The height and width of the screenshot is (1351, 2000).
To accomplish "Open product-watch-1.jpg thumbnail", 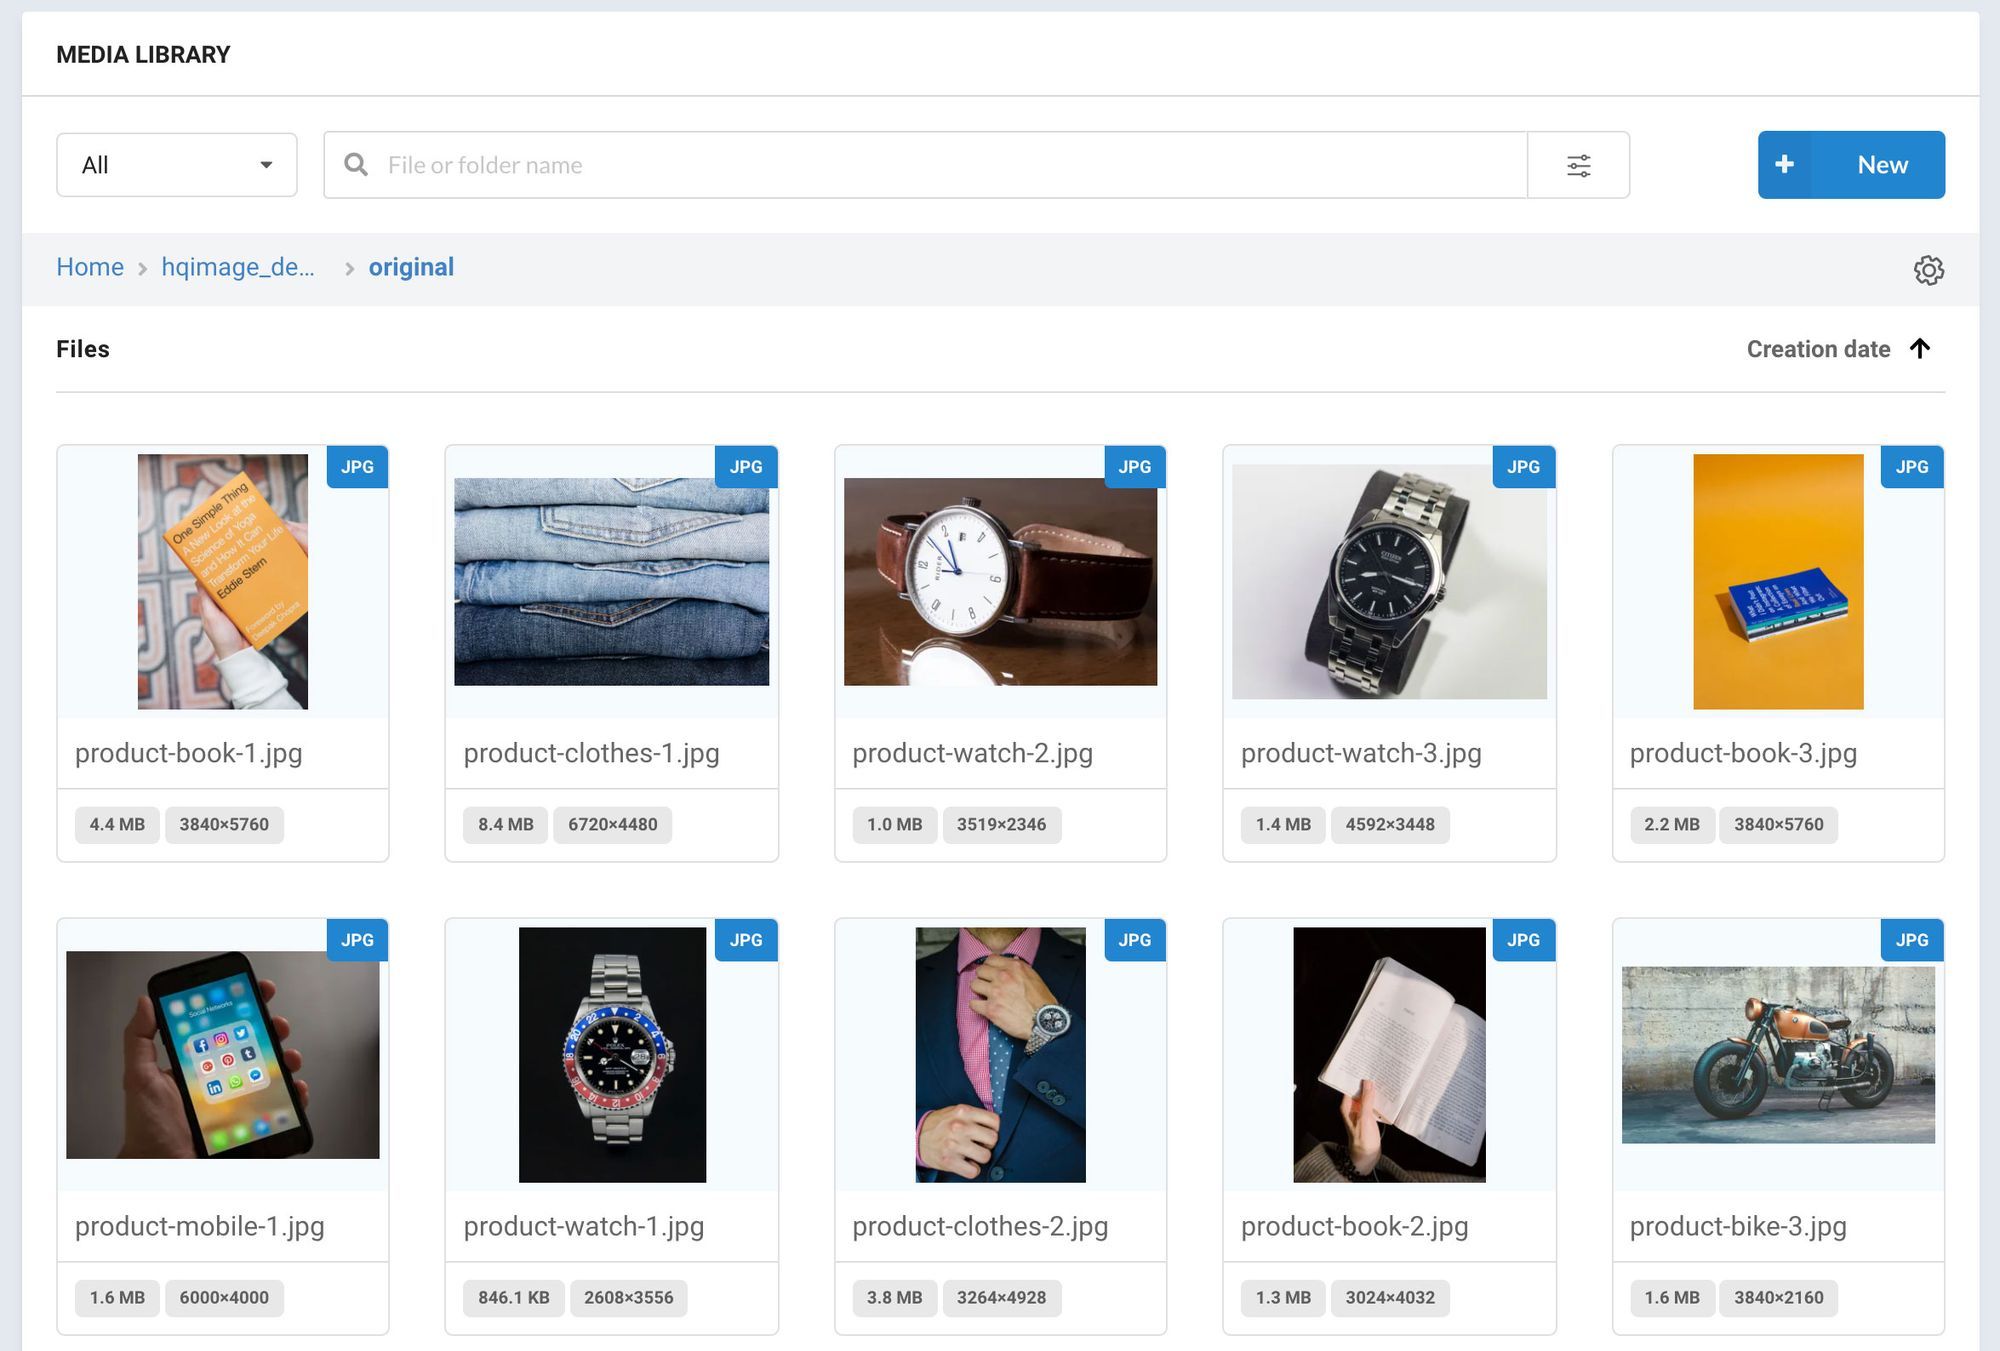I will point(612,1055).
